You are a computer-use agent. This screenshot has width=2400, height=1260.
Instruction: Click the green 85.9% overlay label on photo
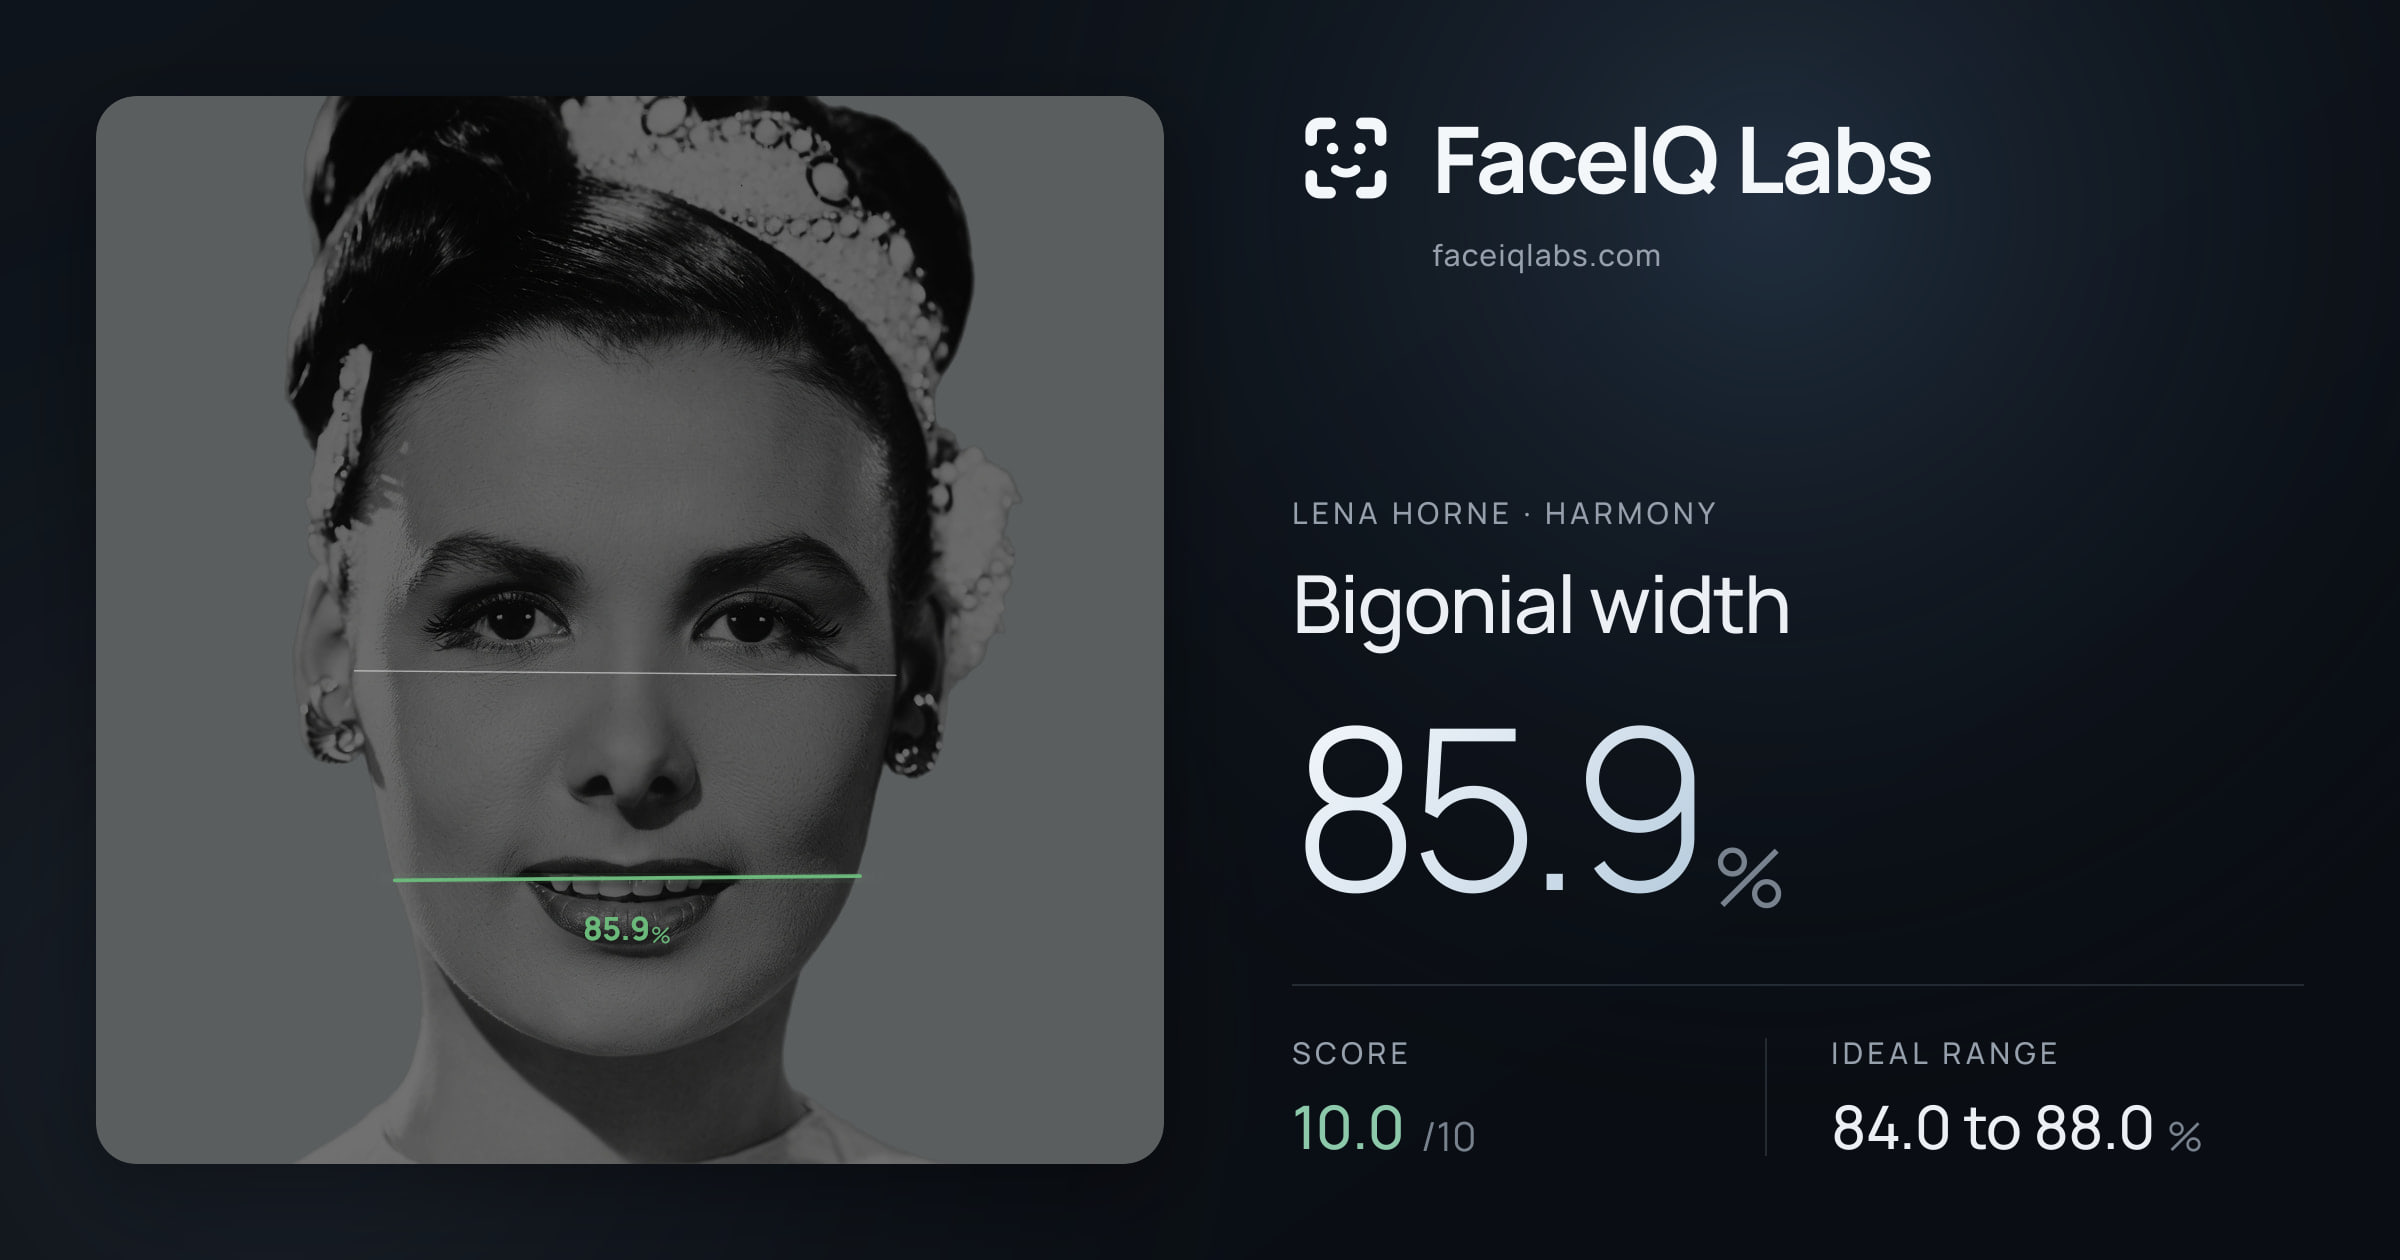[627, 930]
